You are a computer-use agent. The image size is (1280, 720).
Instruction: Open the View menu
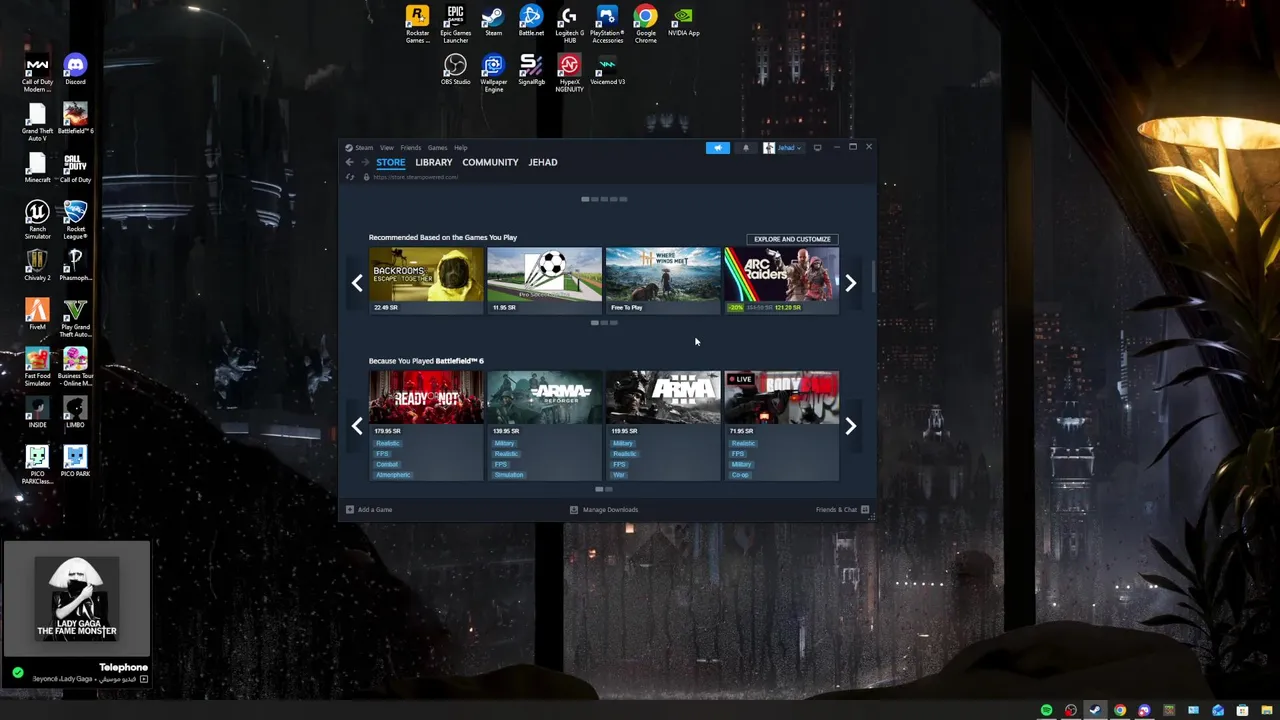(386, 148)
